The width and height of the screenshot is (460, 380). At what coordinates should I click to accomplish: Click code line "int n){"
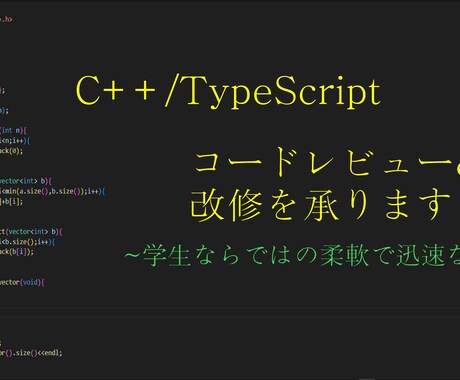13,130
